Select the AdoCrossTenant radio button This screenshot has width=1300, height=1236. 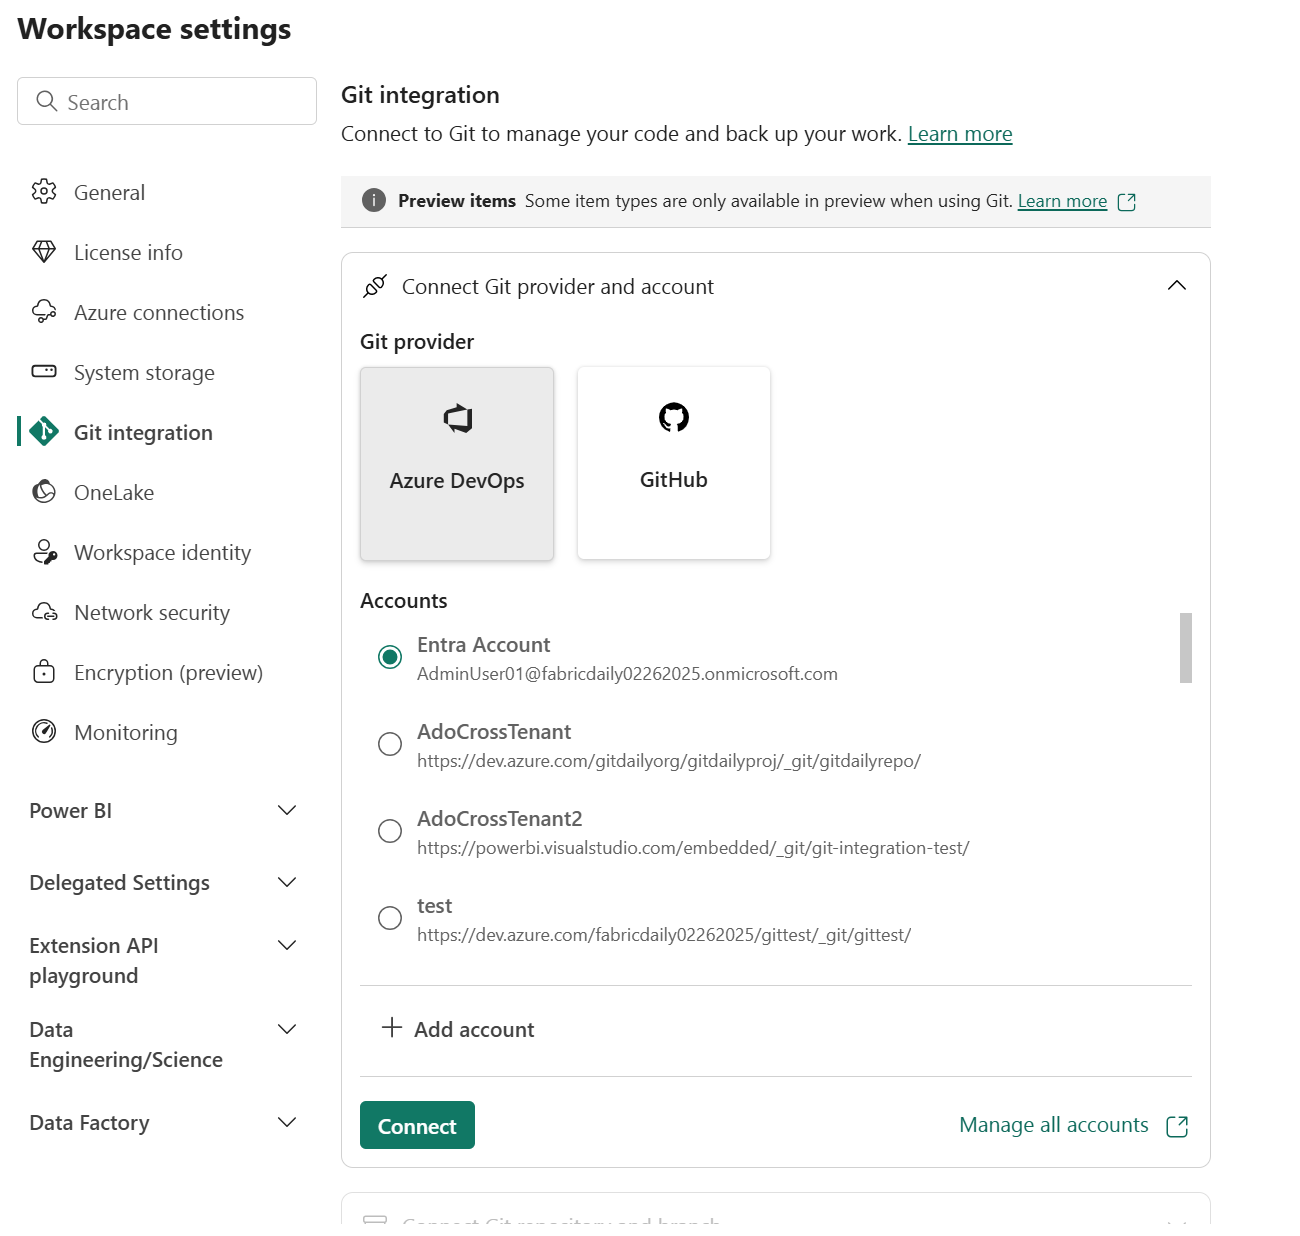click(390, 744)
